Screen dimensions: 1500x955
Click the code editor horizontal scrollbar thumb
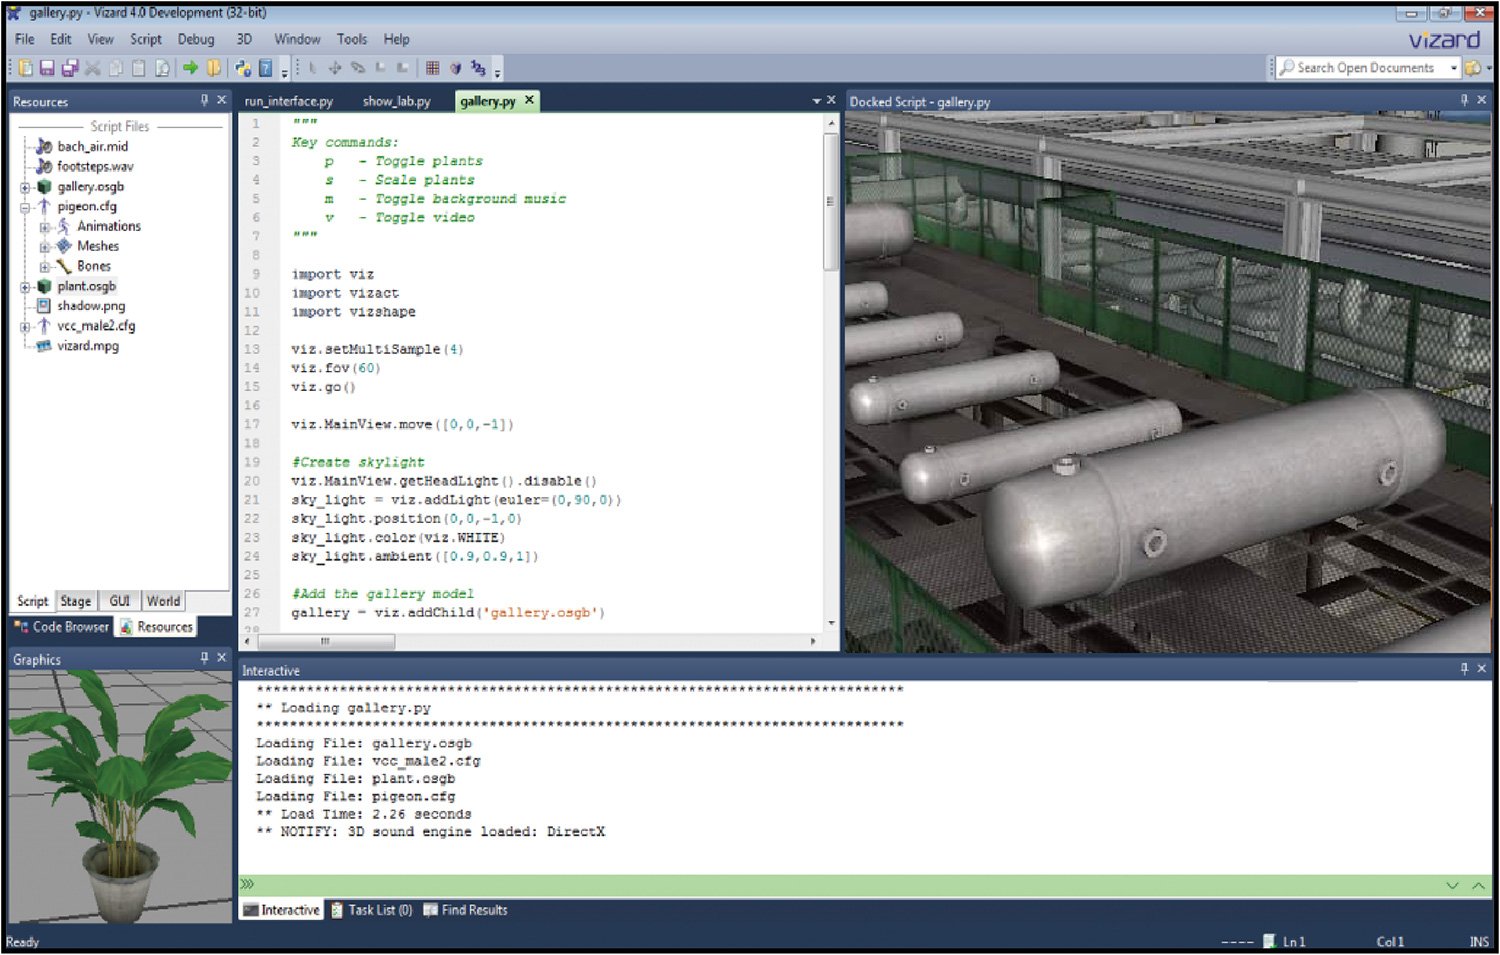point(325,641)
